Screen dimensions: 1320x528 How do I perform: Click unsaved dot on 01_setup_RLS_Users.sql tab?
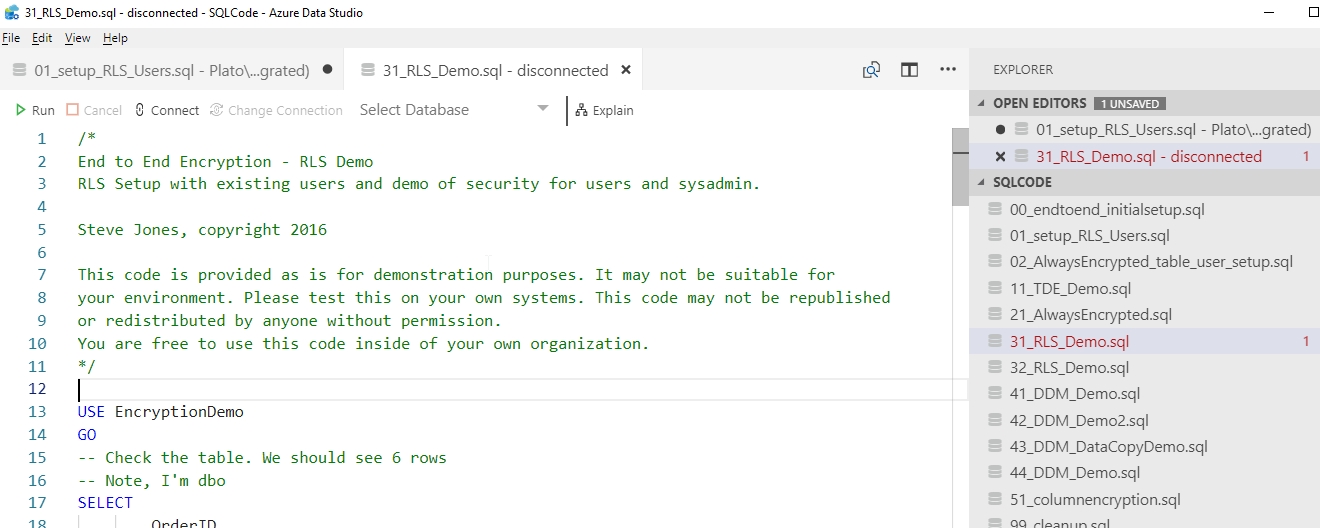[x=327, y=70]
